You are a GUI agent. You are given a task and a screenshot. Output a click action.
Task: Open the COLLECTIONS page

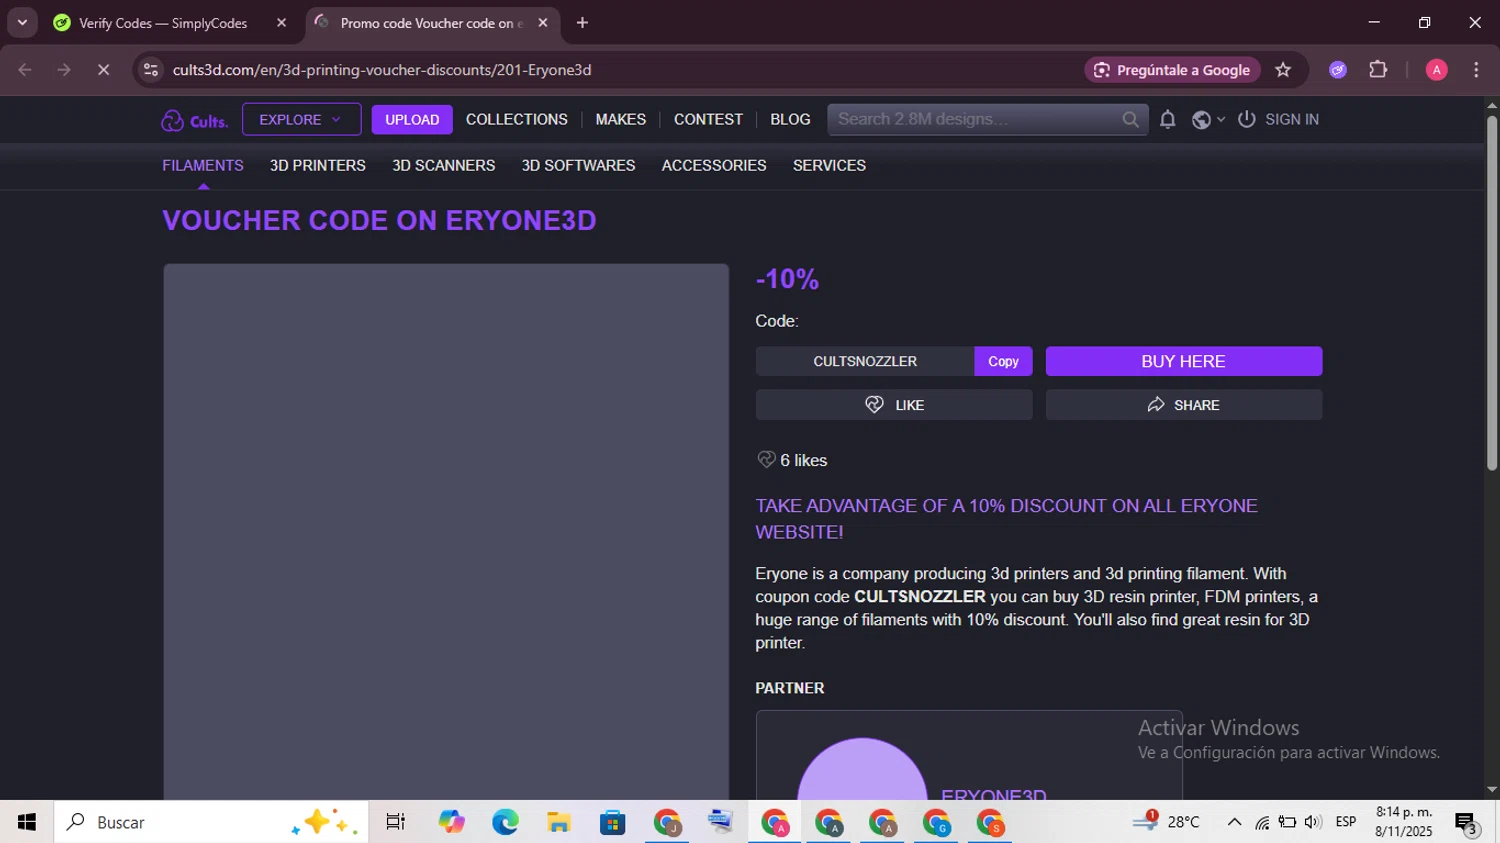[516, 119]
